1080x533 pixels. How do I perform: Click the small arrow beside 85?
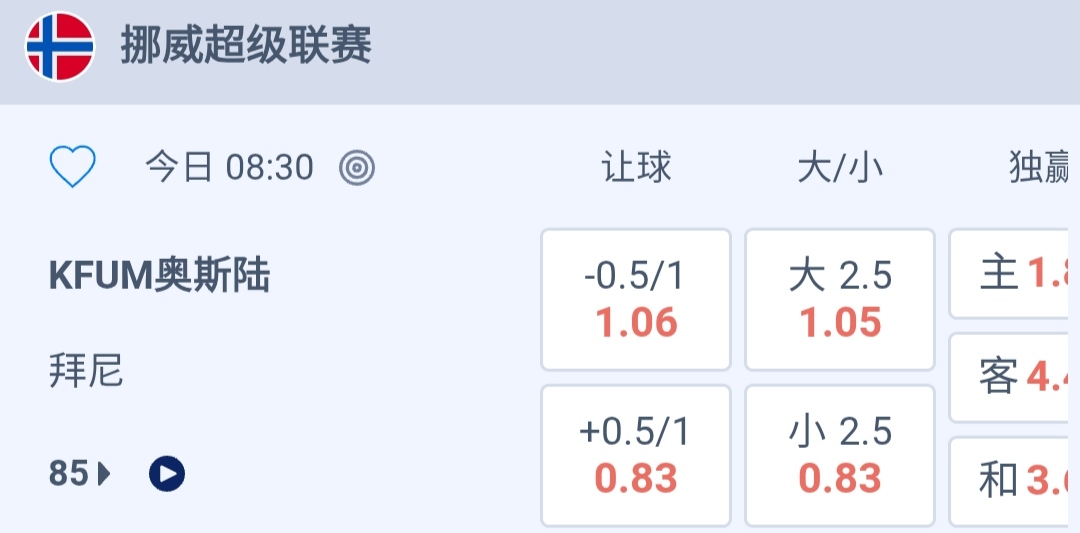104,473
